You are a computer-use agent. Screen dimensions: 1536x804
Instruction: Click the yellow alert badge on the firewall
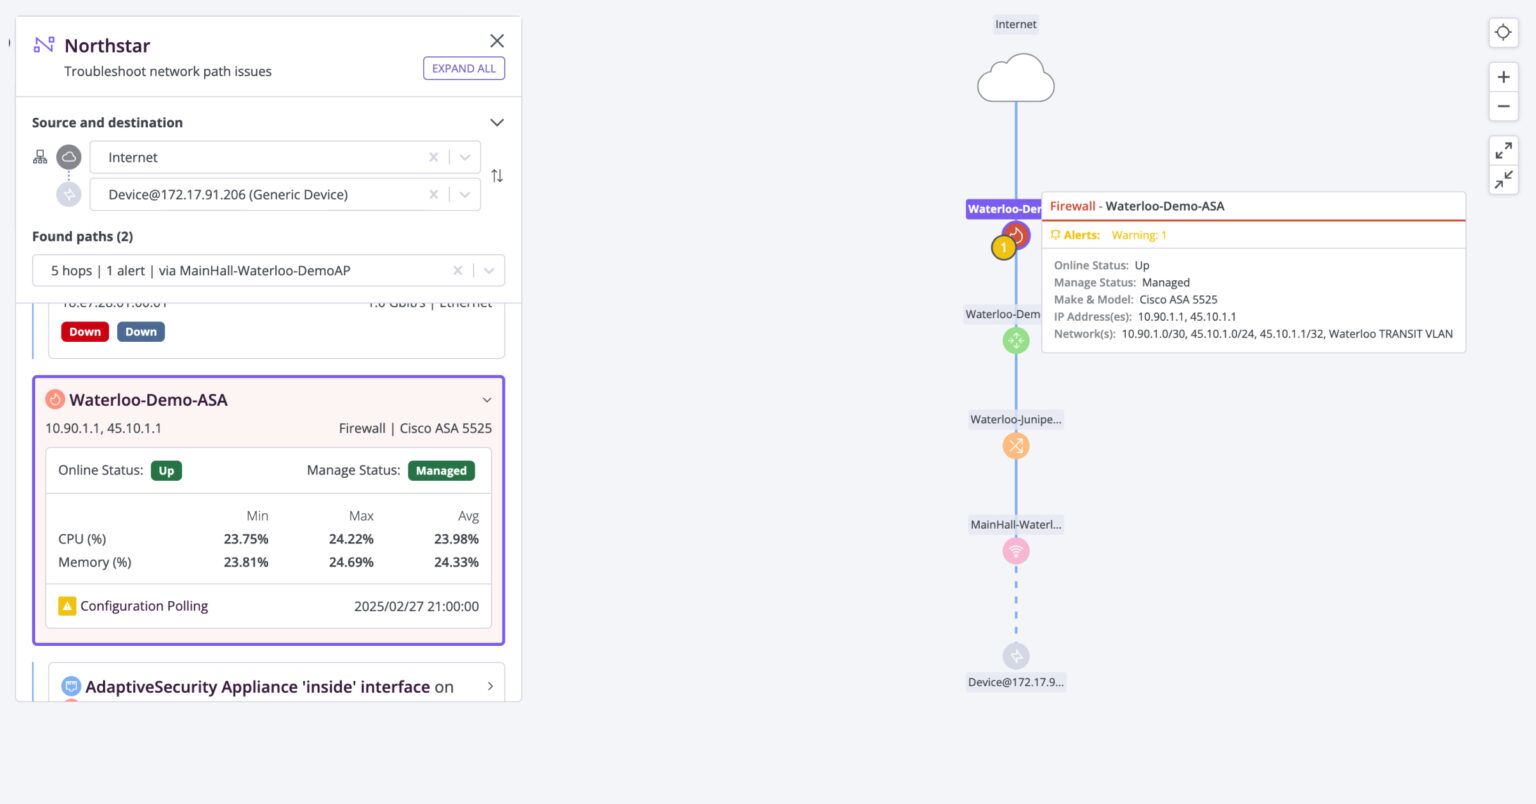point(1003,246)
